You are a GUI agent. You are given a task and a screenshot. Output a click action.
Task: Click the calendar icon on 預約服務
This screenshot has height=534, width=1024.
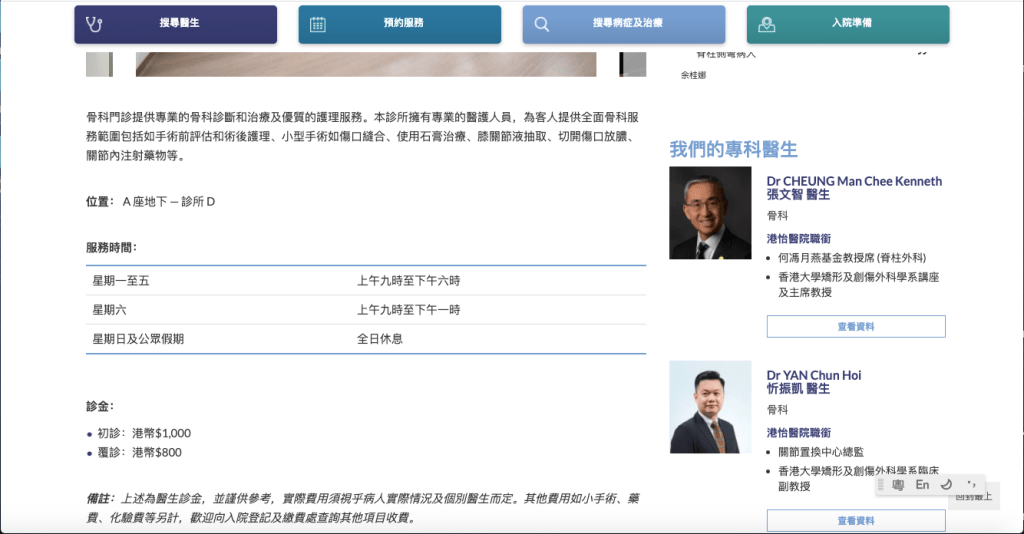318,24
